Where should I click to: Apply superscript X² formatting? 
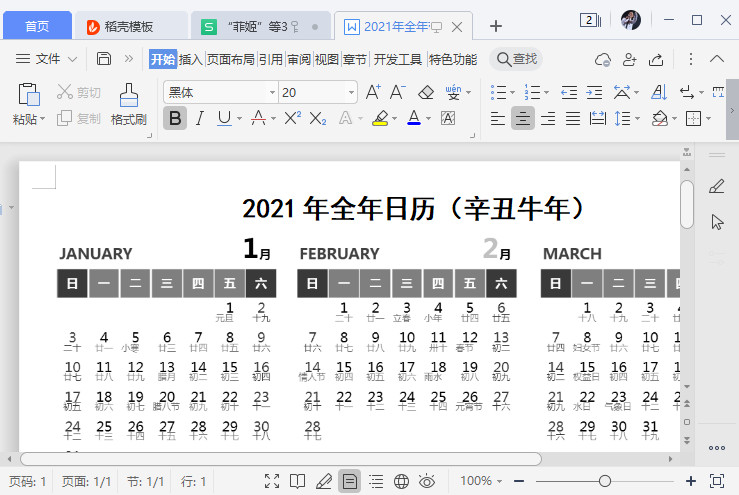[293, 118]
